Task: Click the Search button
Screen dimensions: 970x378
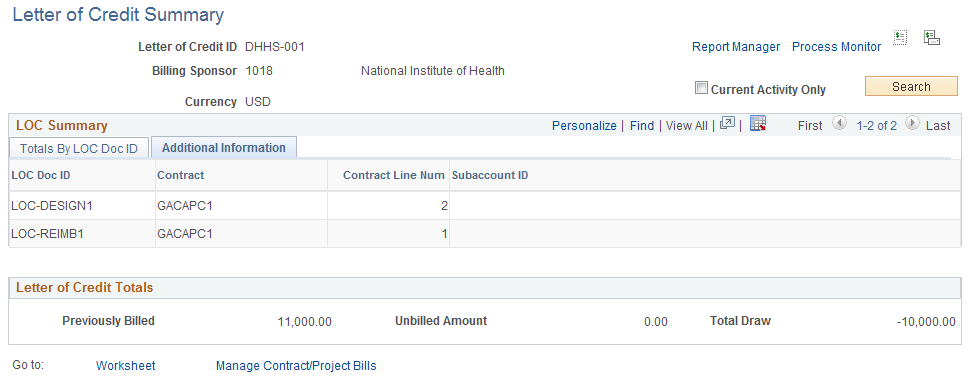Action: (x=911, y=87)
